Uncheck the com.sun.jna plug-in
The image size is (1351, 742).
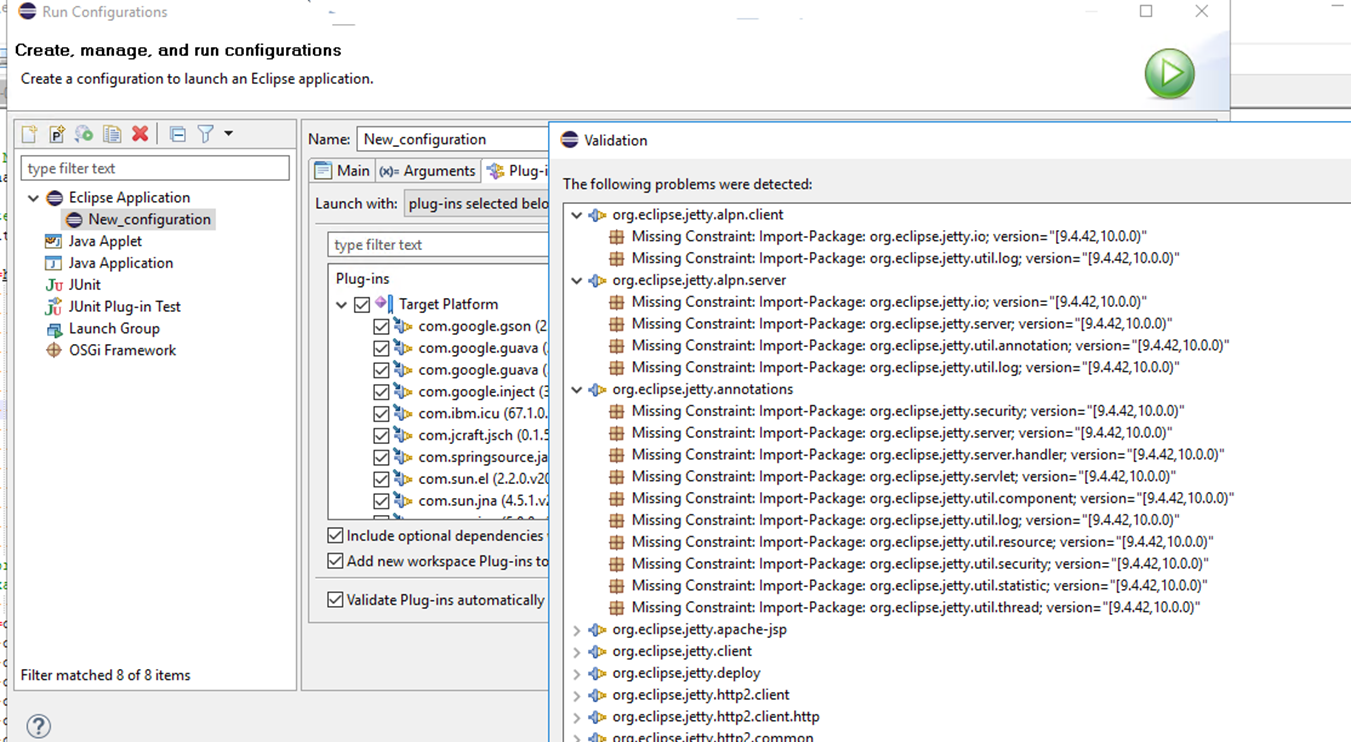coord(381,501)
